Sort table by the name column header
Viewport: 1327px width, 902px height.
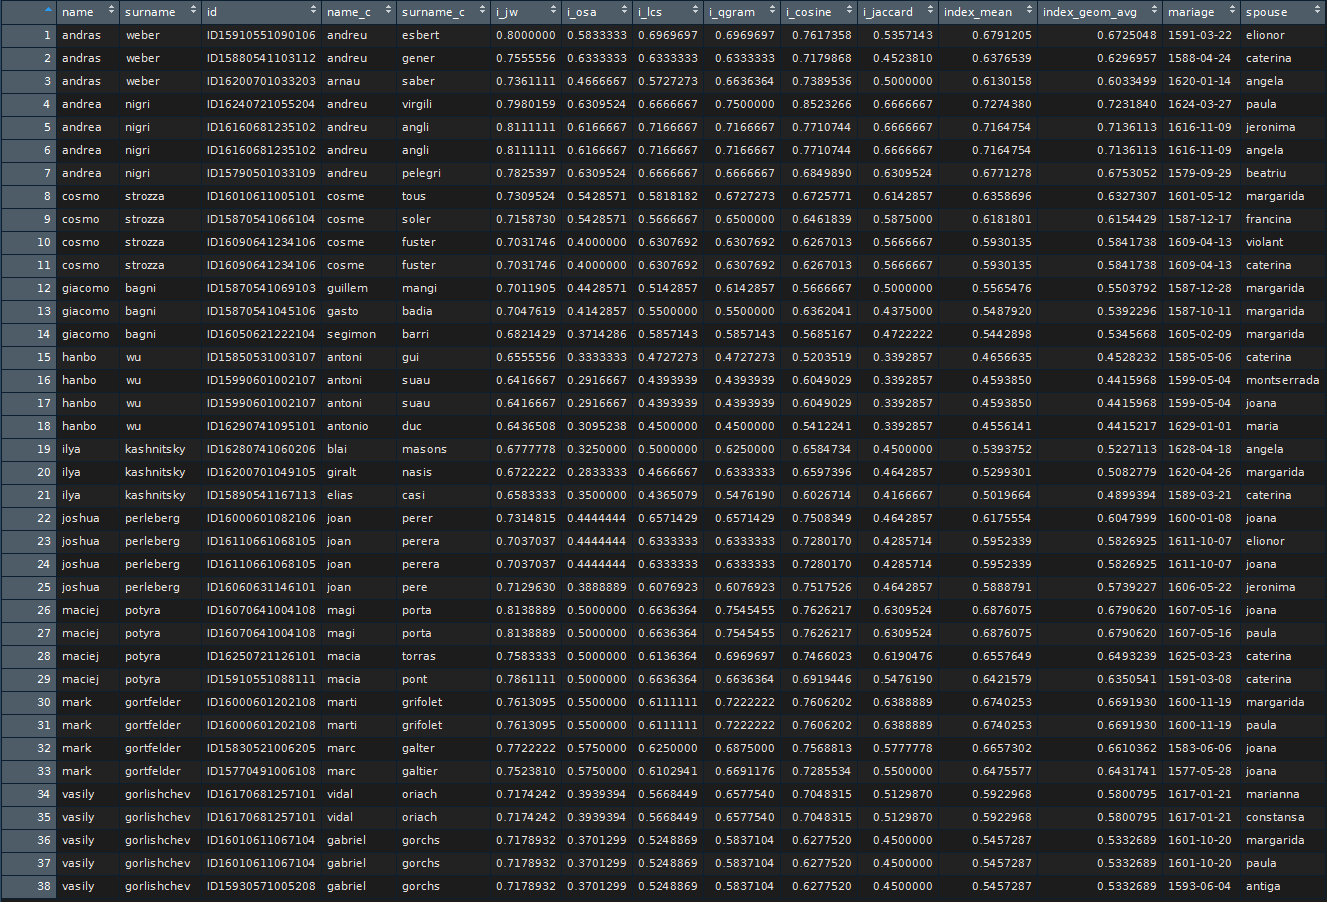click(87, 12)
